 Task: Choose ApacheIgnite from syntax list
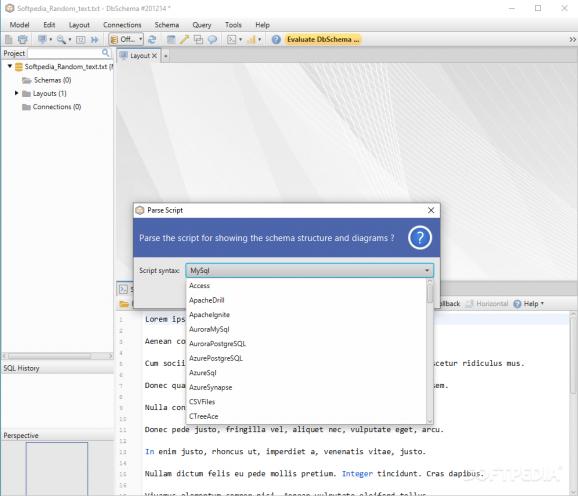pyautogui.click(x=306, y=315)
